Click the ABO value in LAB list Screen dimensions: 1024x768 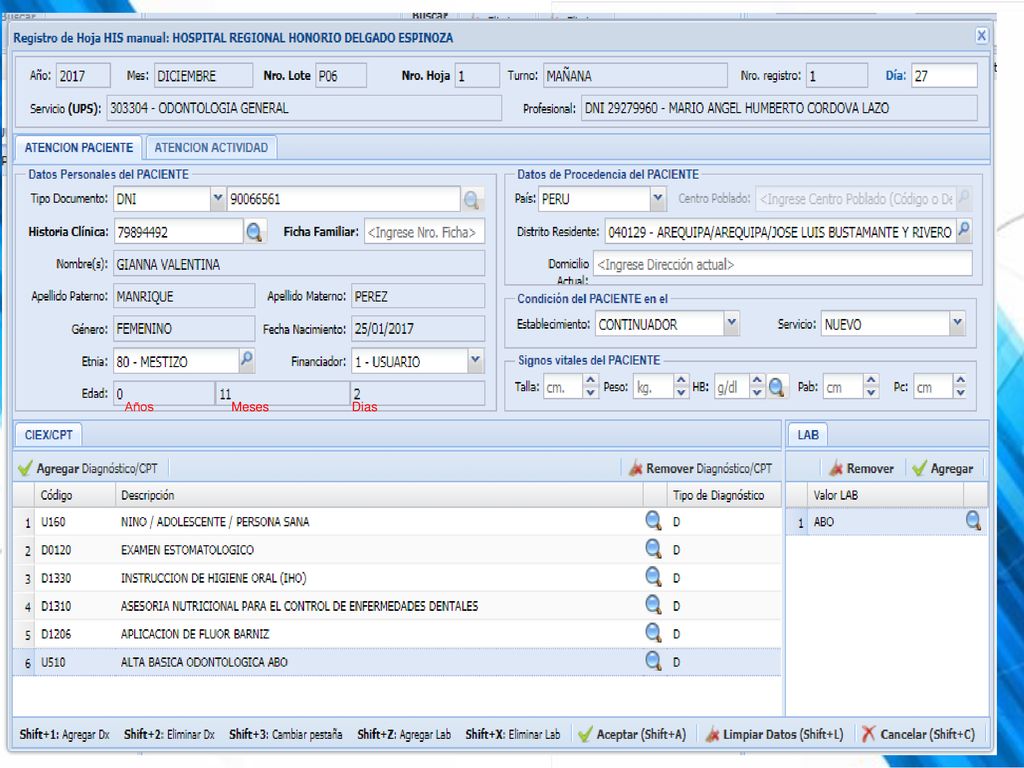click(824, 522)
